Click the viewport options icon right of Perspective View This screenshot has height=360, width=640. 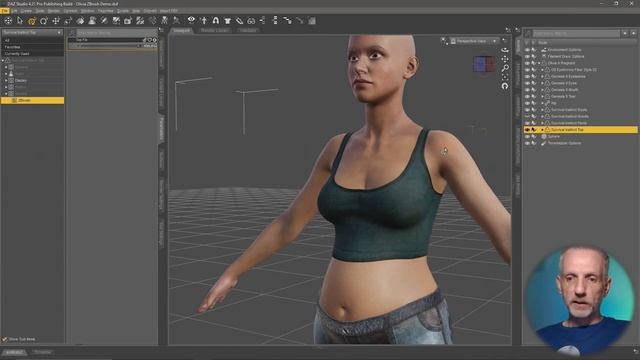point(504,40)
